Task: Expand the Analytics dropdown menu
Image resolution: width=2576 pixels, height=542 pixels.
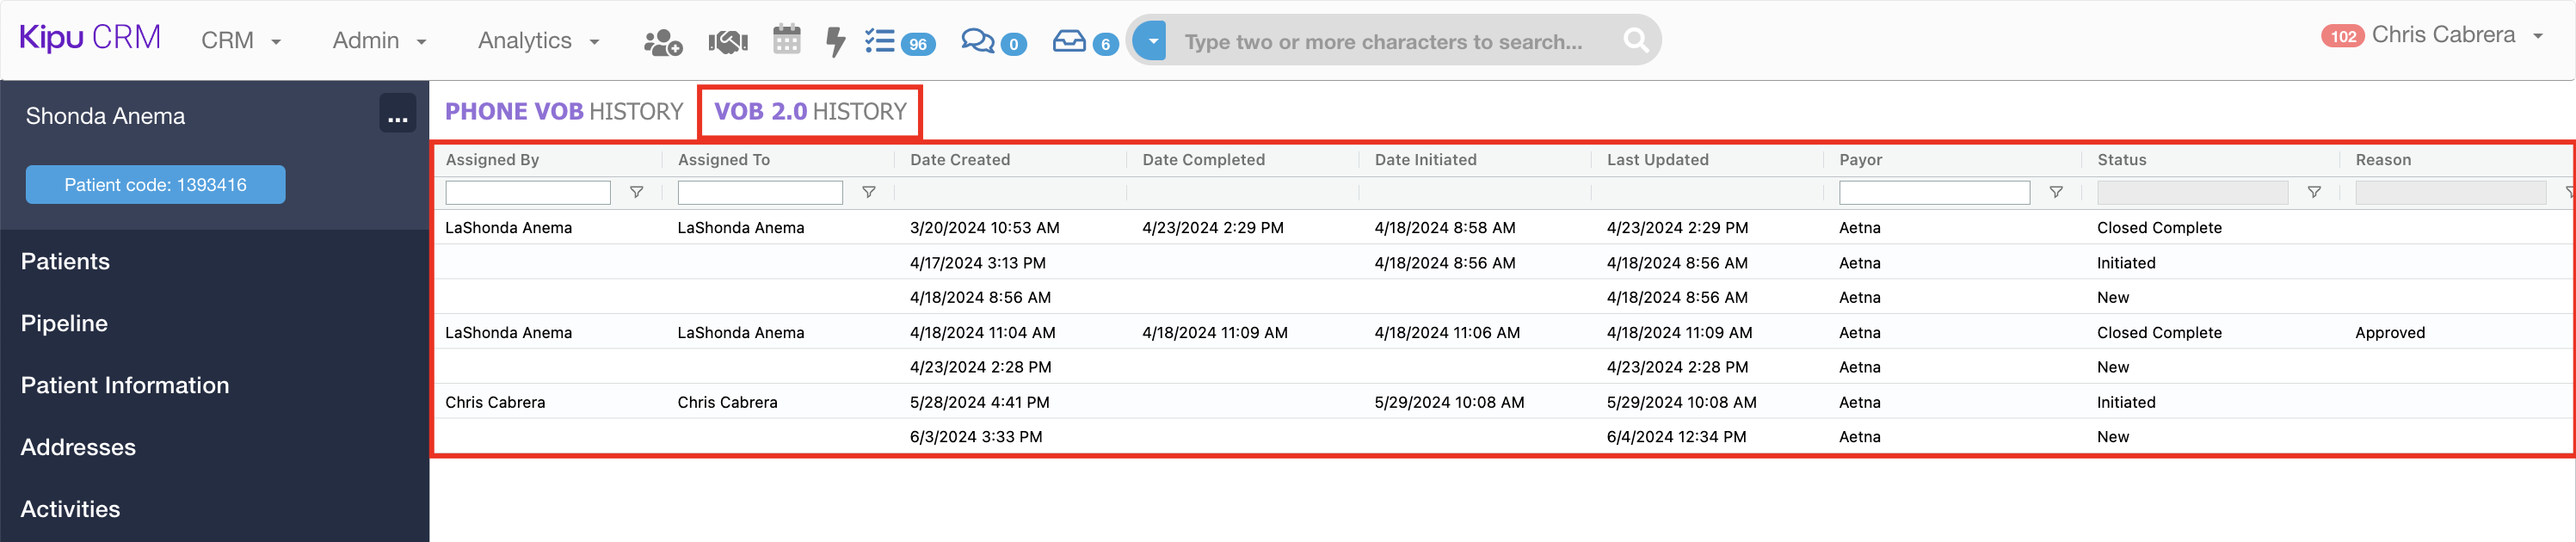Action: [x=538, y=41]
